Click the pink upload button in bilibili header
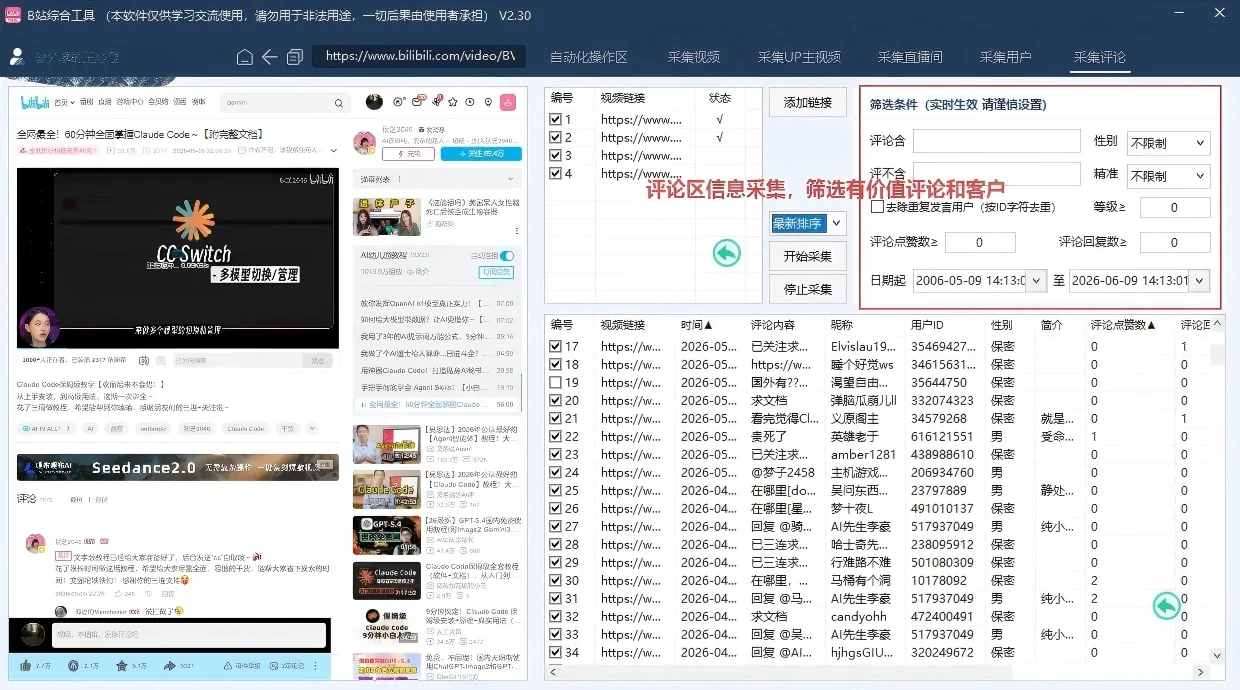Screen dimensions: 1240x690 point(508,102)
